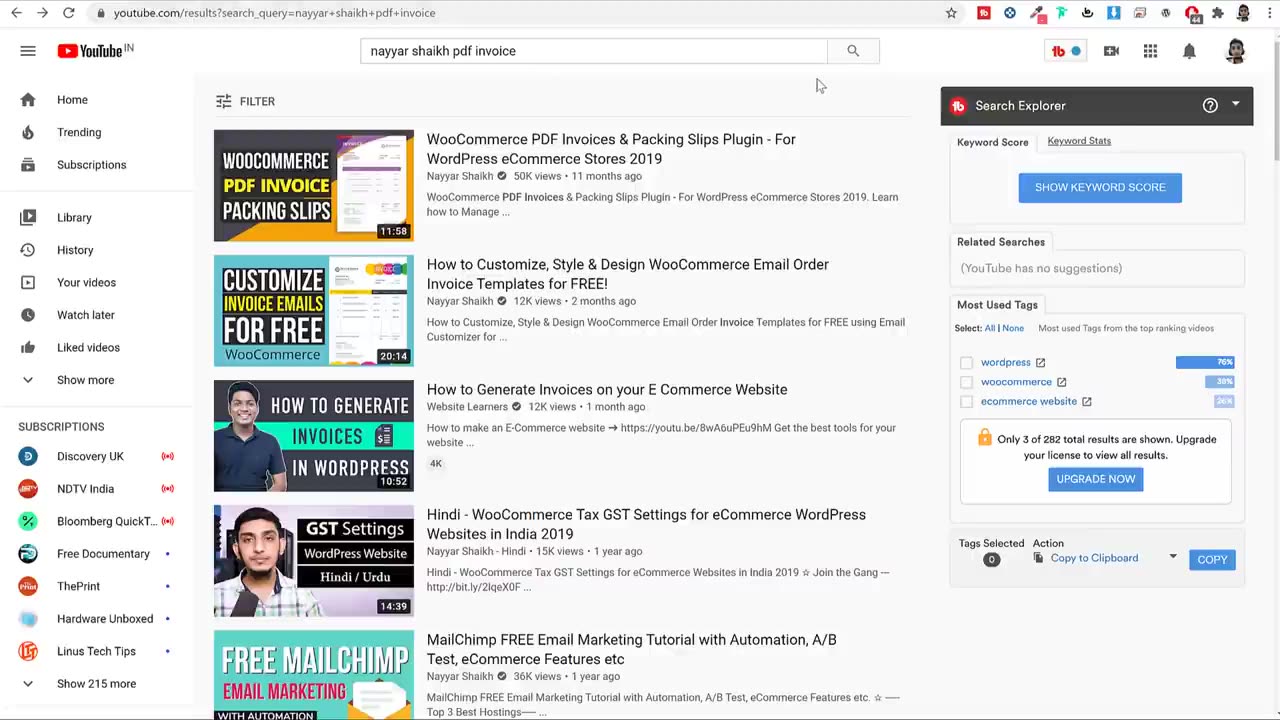Open the Website Learners channel link
This screenshot has width=1280, height=720.
tap(467, 407)
